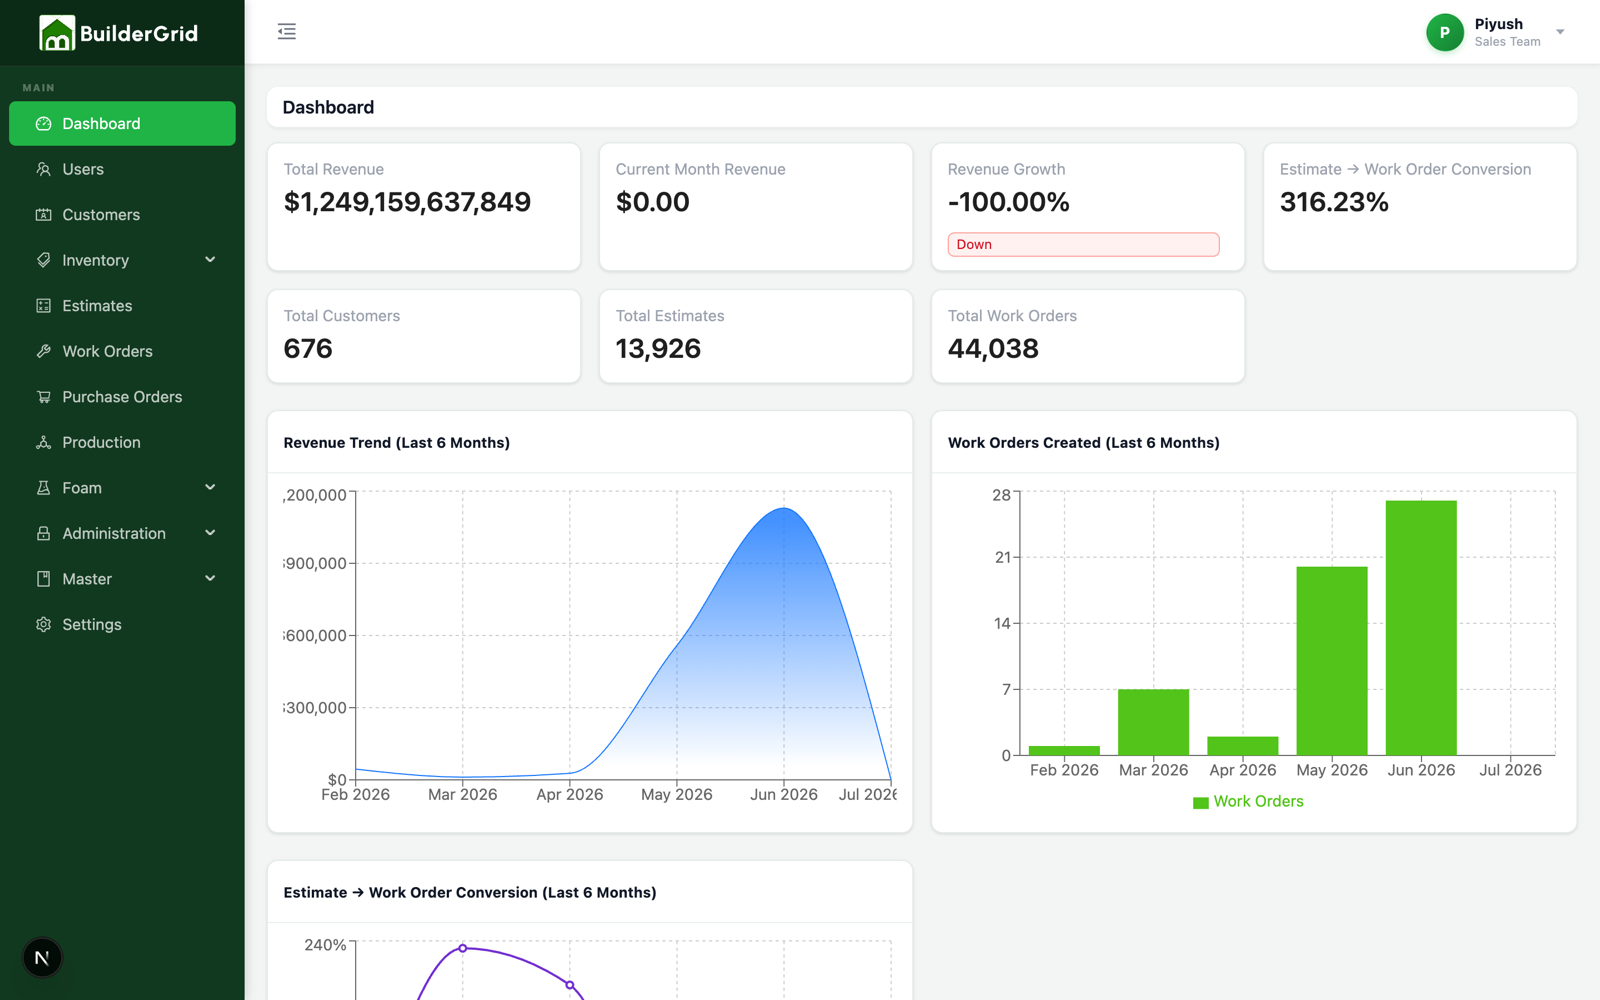This screenshot has height=1000, width=1600.
Task: Click the Revenue Trend (Last 6 Months) heading
Action: (x=397, y=443)
